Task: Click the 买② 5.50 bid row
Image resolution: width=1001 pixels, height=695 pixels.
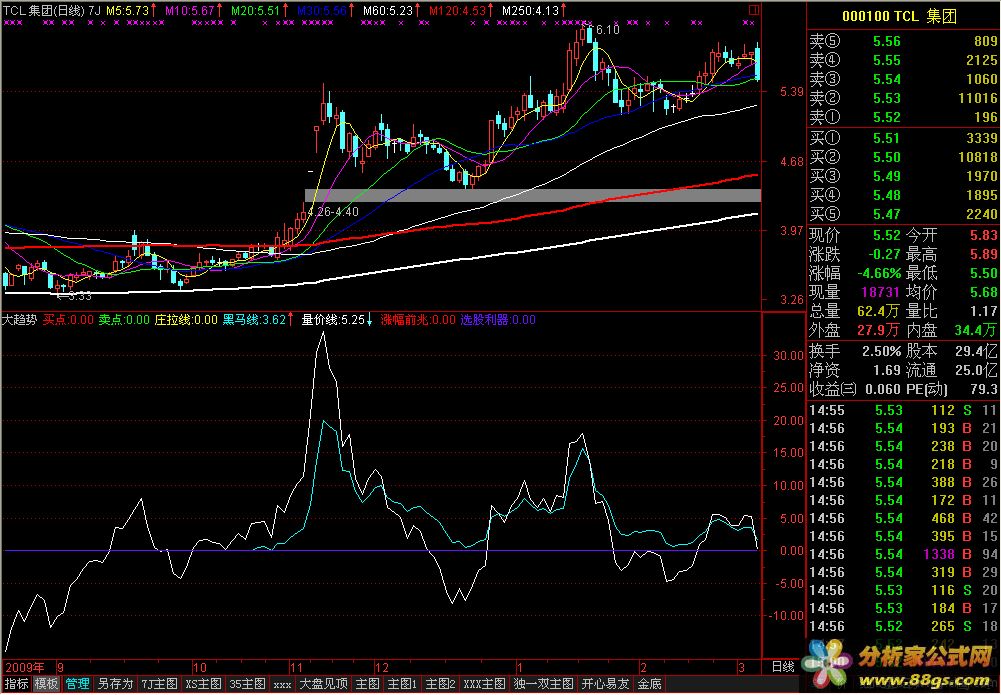Action: click(x=903, y=157)
